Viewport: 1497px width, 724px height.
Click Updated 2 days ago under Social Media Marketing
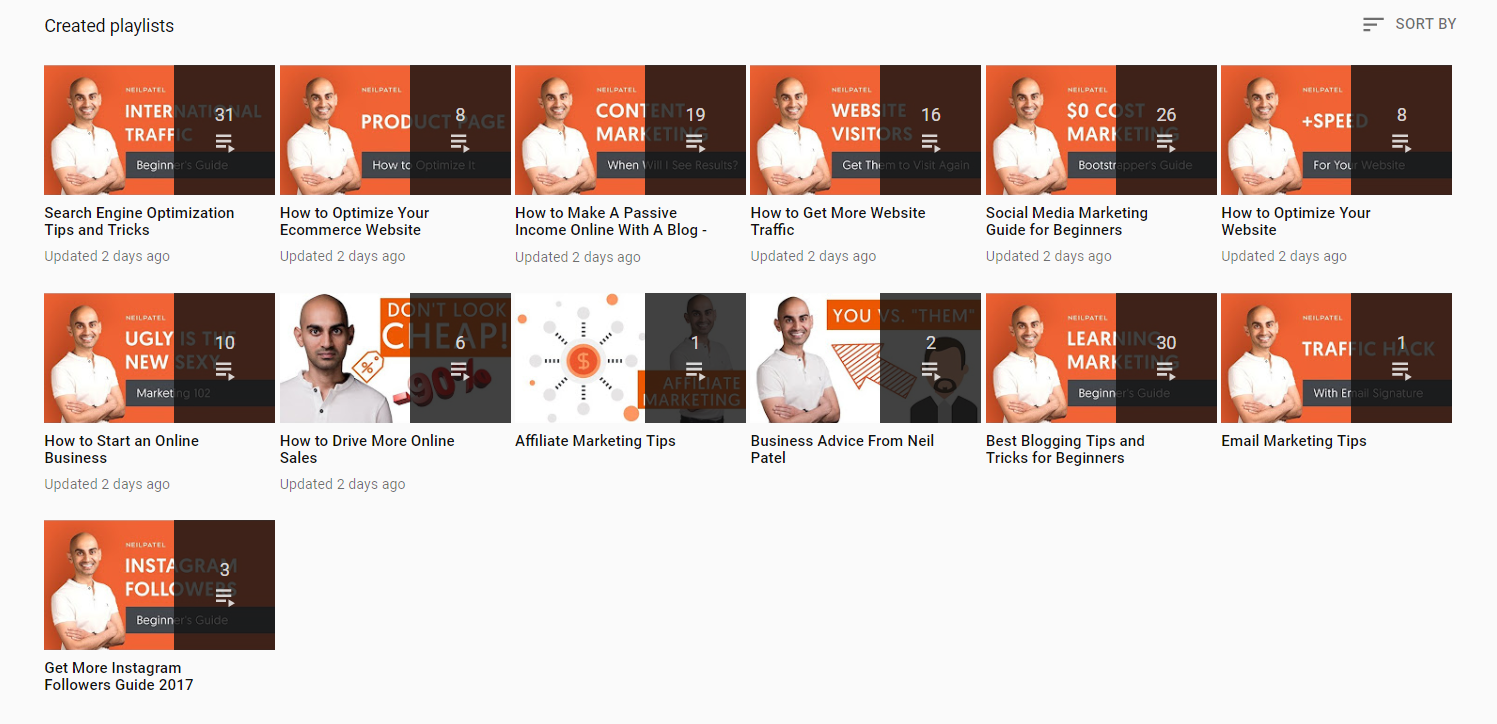coord(1049,256)
